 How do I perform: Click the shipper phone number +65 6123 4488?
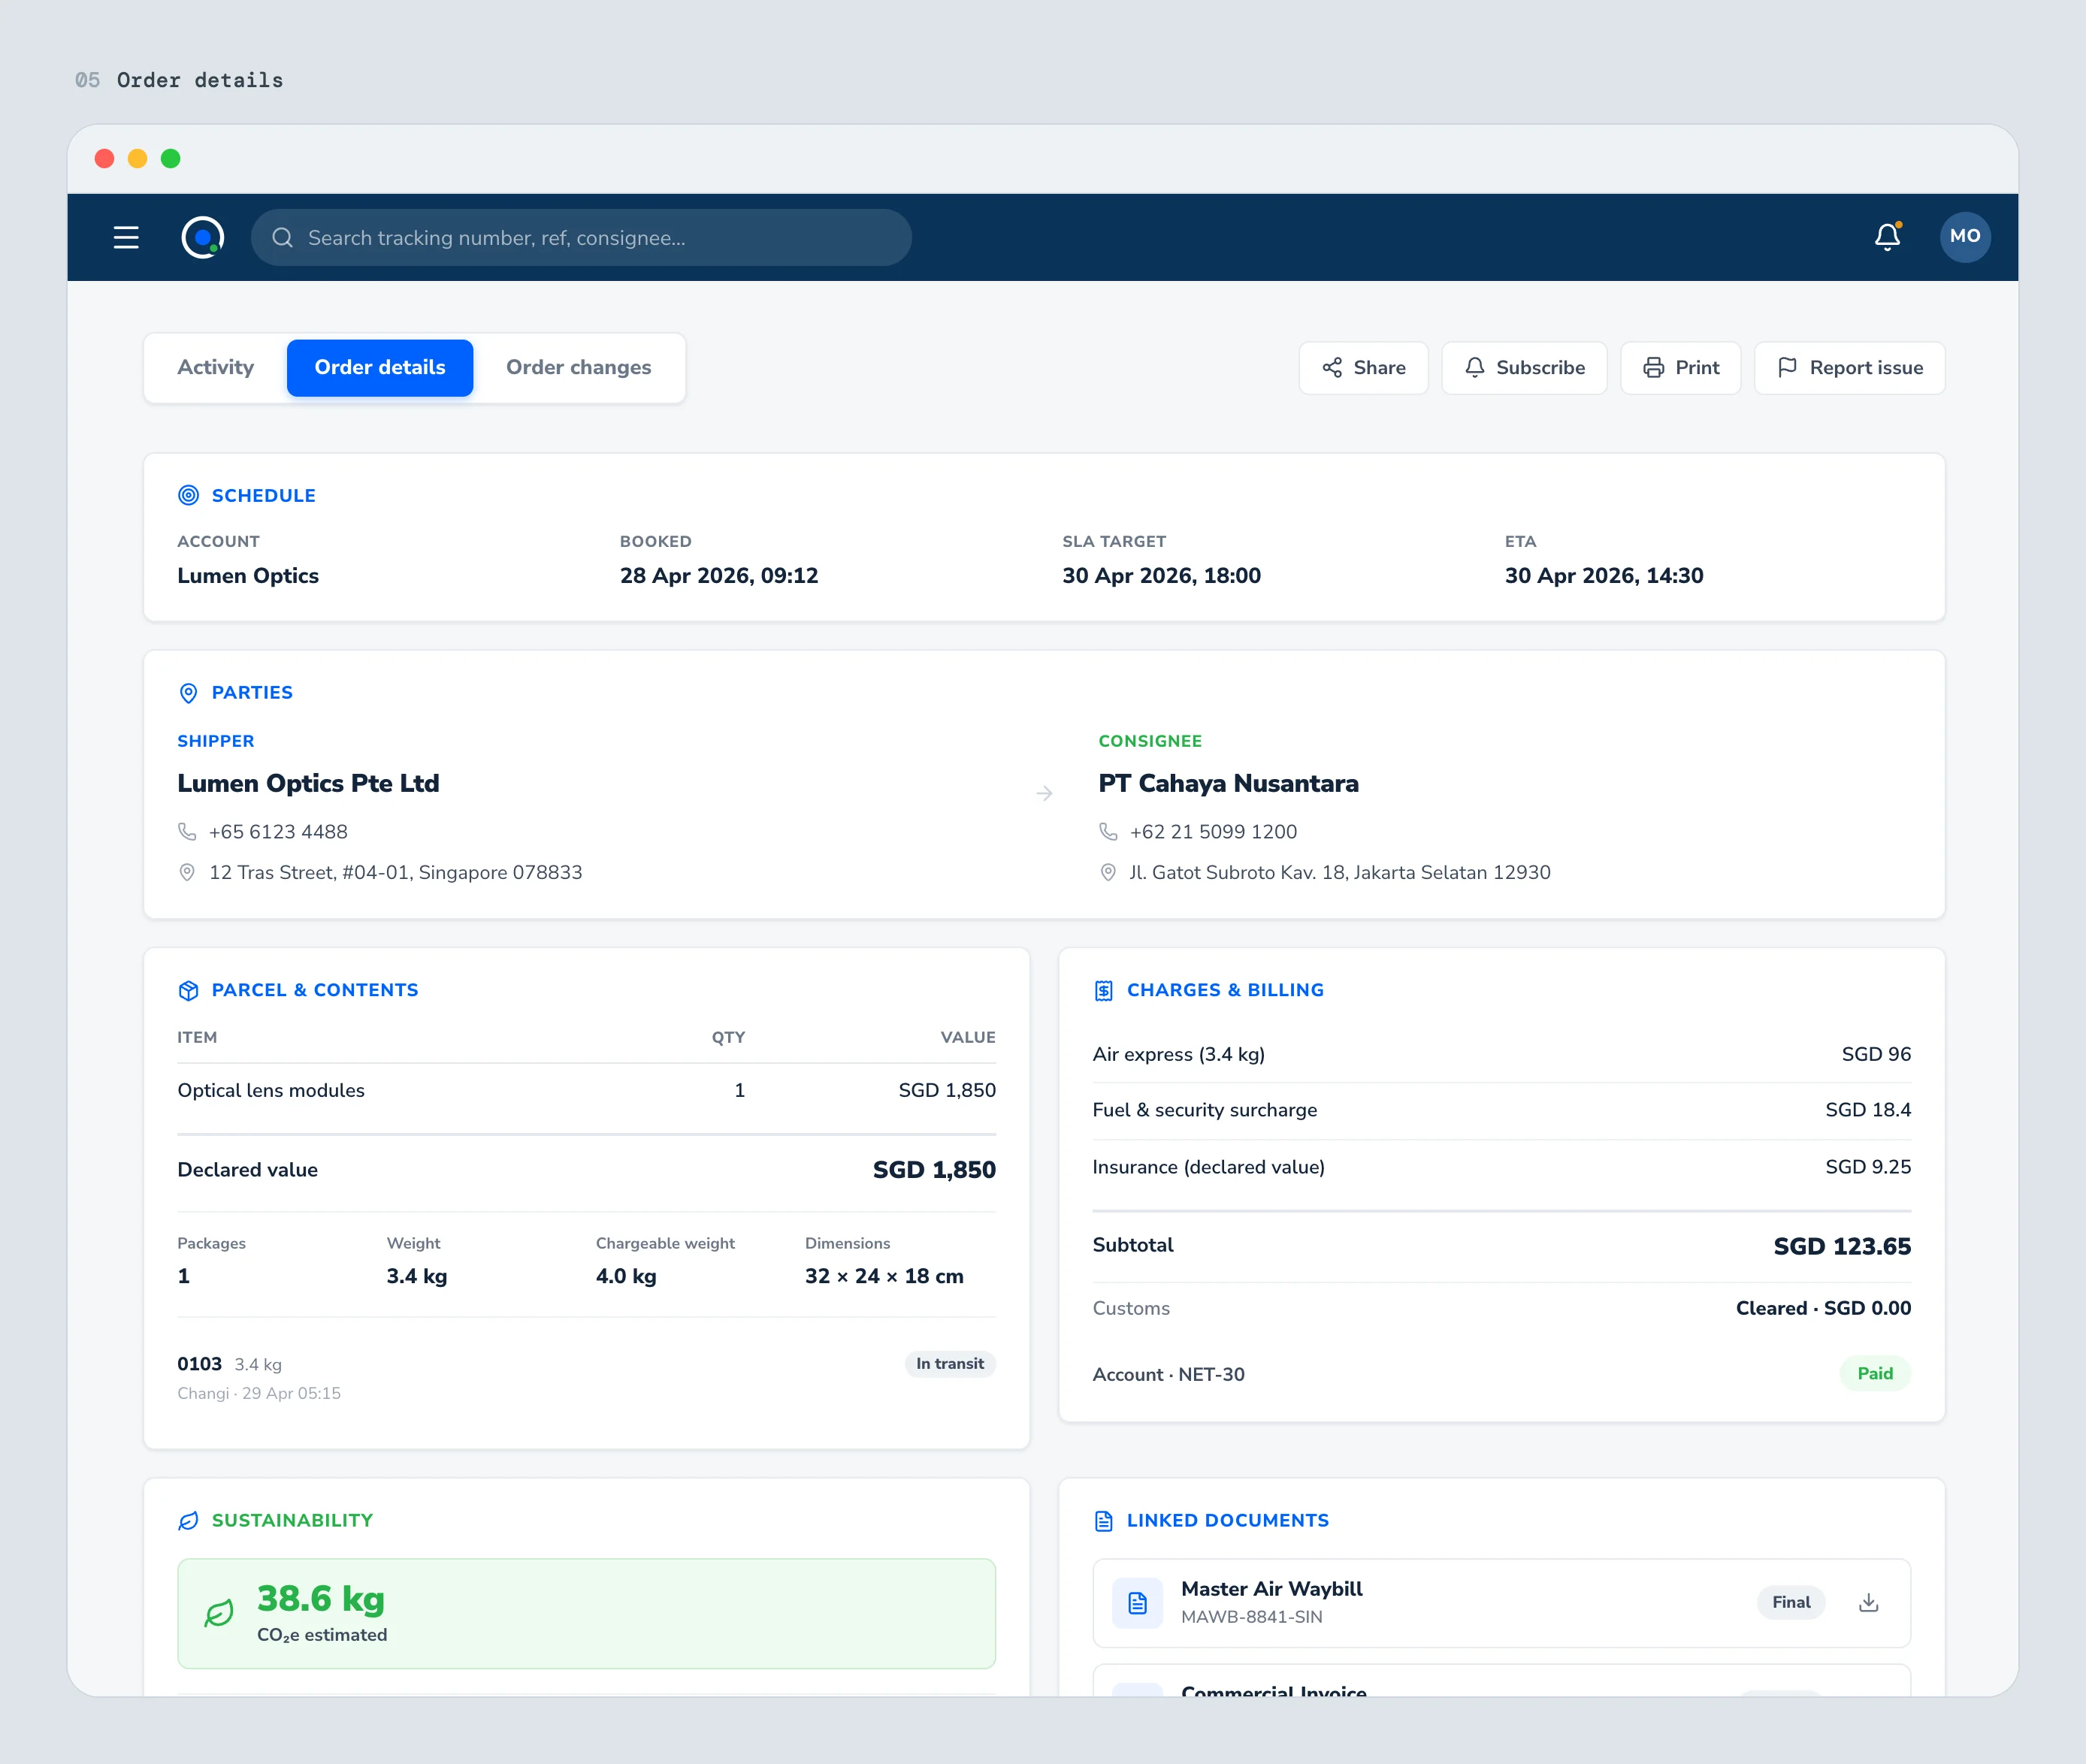[x=278, y=832]
